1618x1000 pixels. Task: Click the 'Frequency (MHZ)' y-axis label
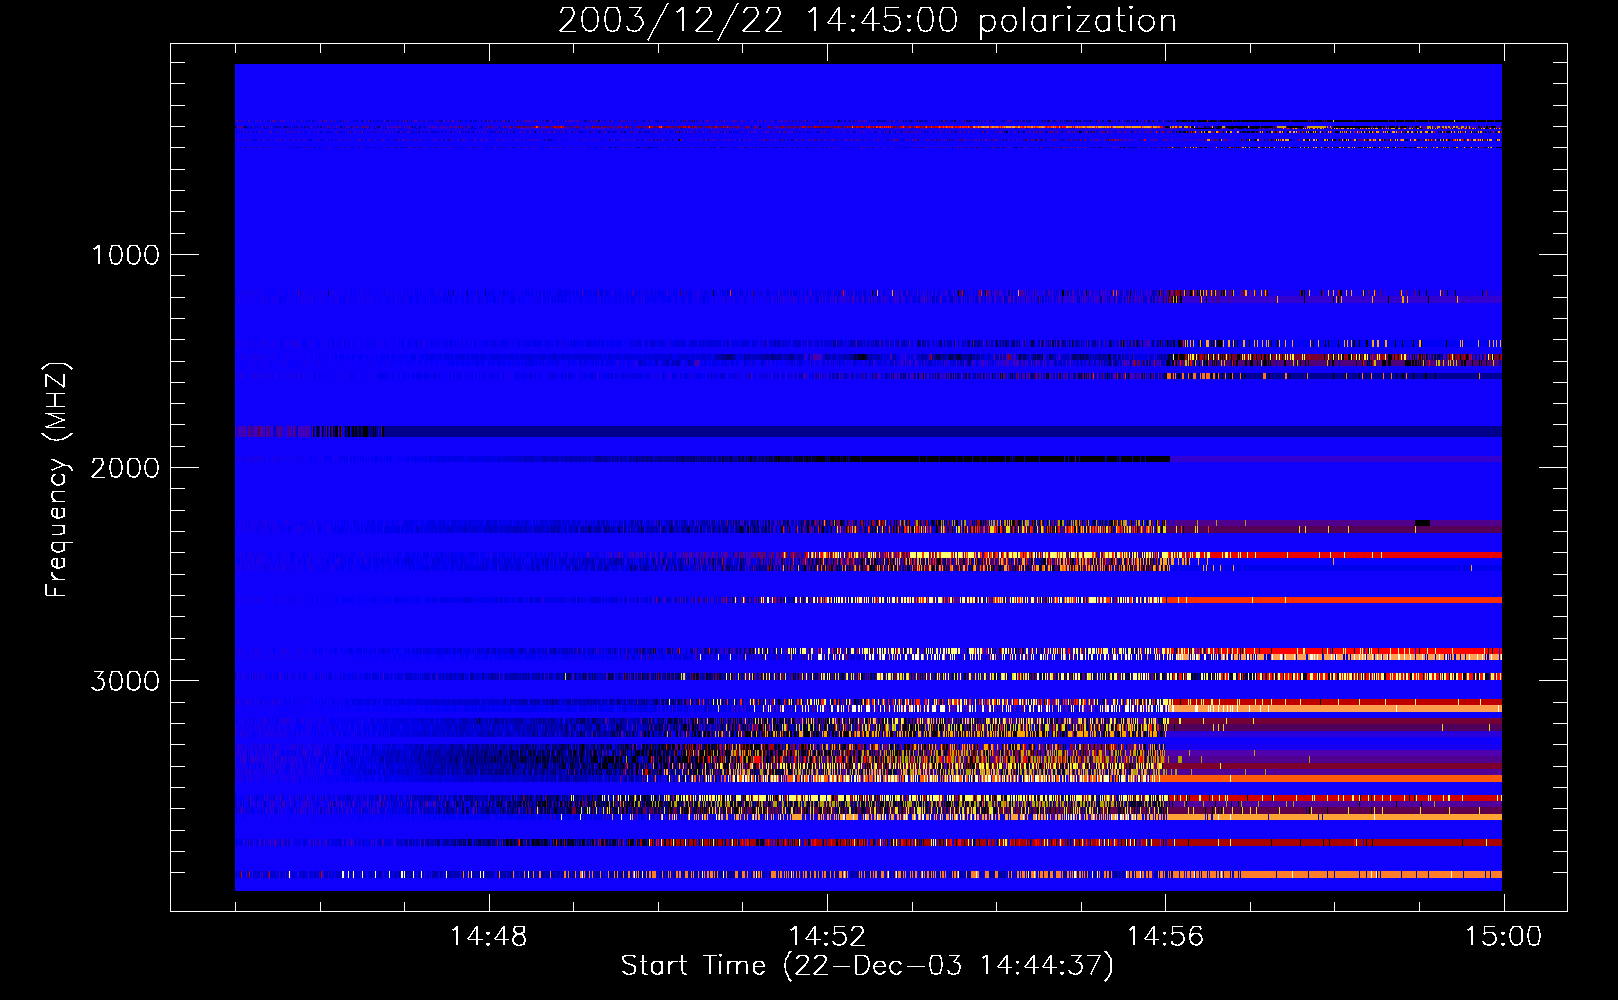pyautogui.click(x=57, y=480)
